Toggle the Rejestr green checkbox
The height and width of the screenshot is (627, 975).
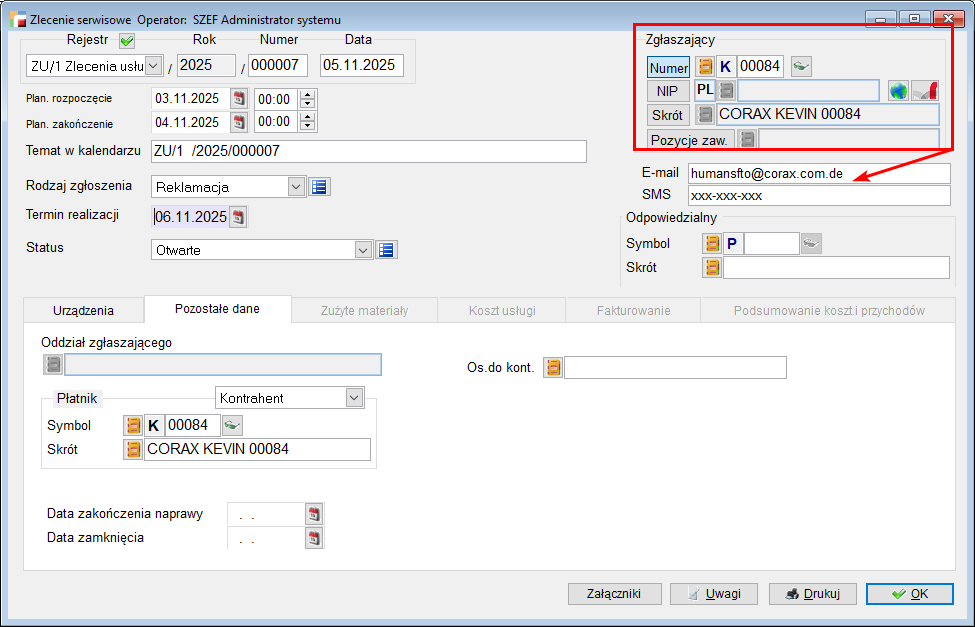pyautogui.click(x=127, y=41)
